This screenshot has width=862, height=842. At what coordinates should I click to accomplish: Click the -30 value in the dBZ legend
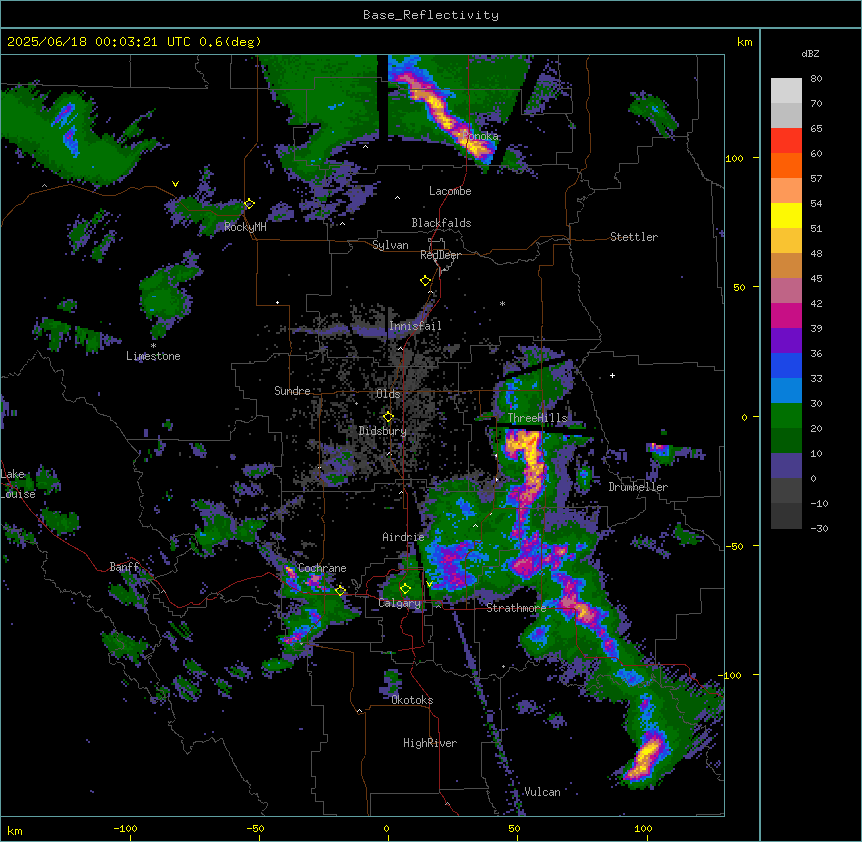click(x=819, y=529)
